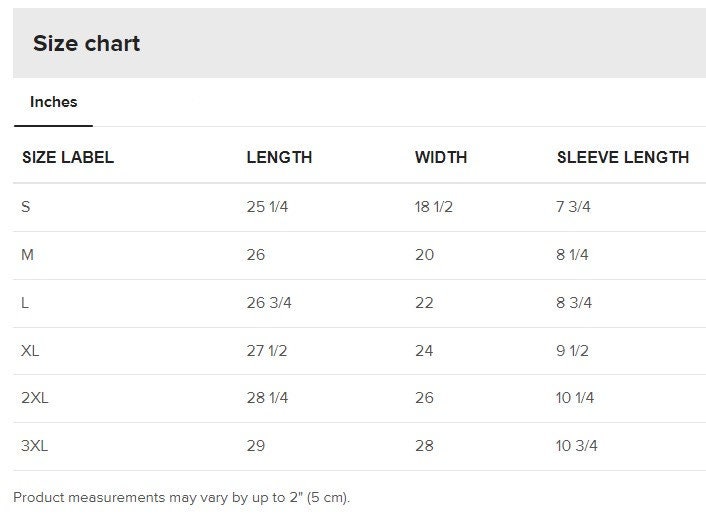
Task: Select the 2XL size row label
Action: [35, 398]
